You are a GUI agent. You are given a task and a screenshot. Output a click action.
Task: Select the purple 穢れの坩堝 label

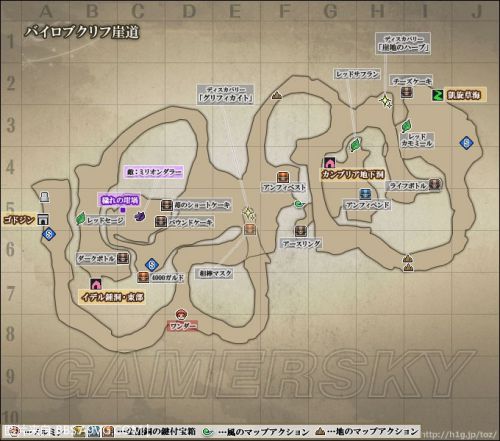[x=119, y=200]
